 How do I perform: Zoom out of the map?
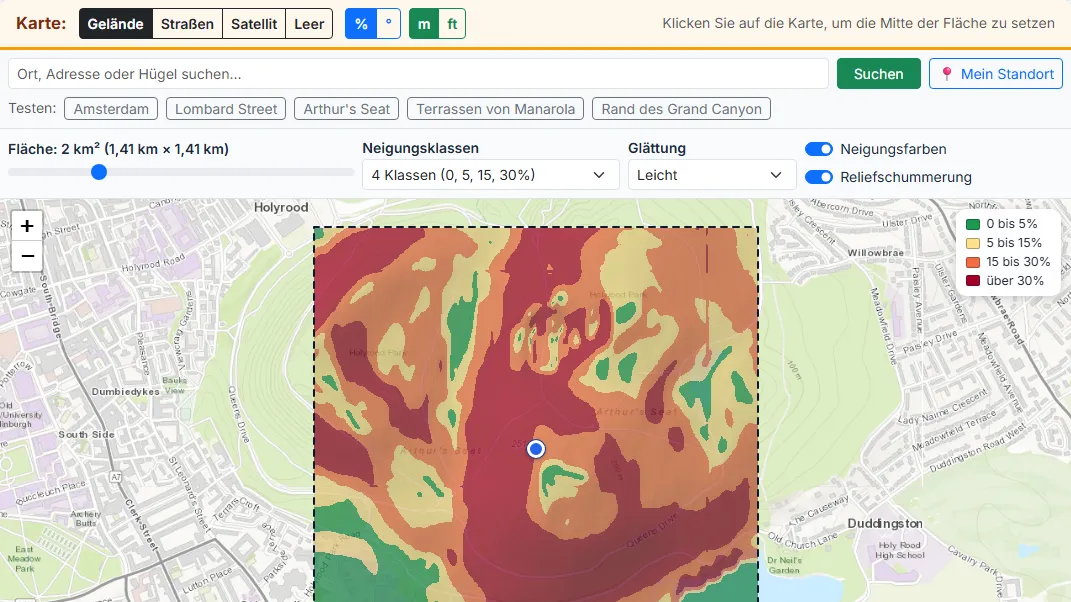pyautogui.click(x=27, y=256)
